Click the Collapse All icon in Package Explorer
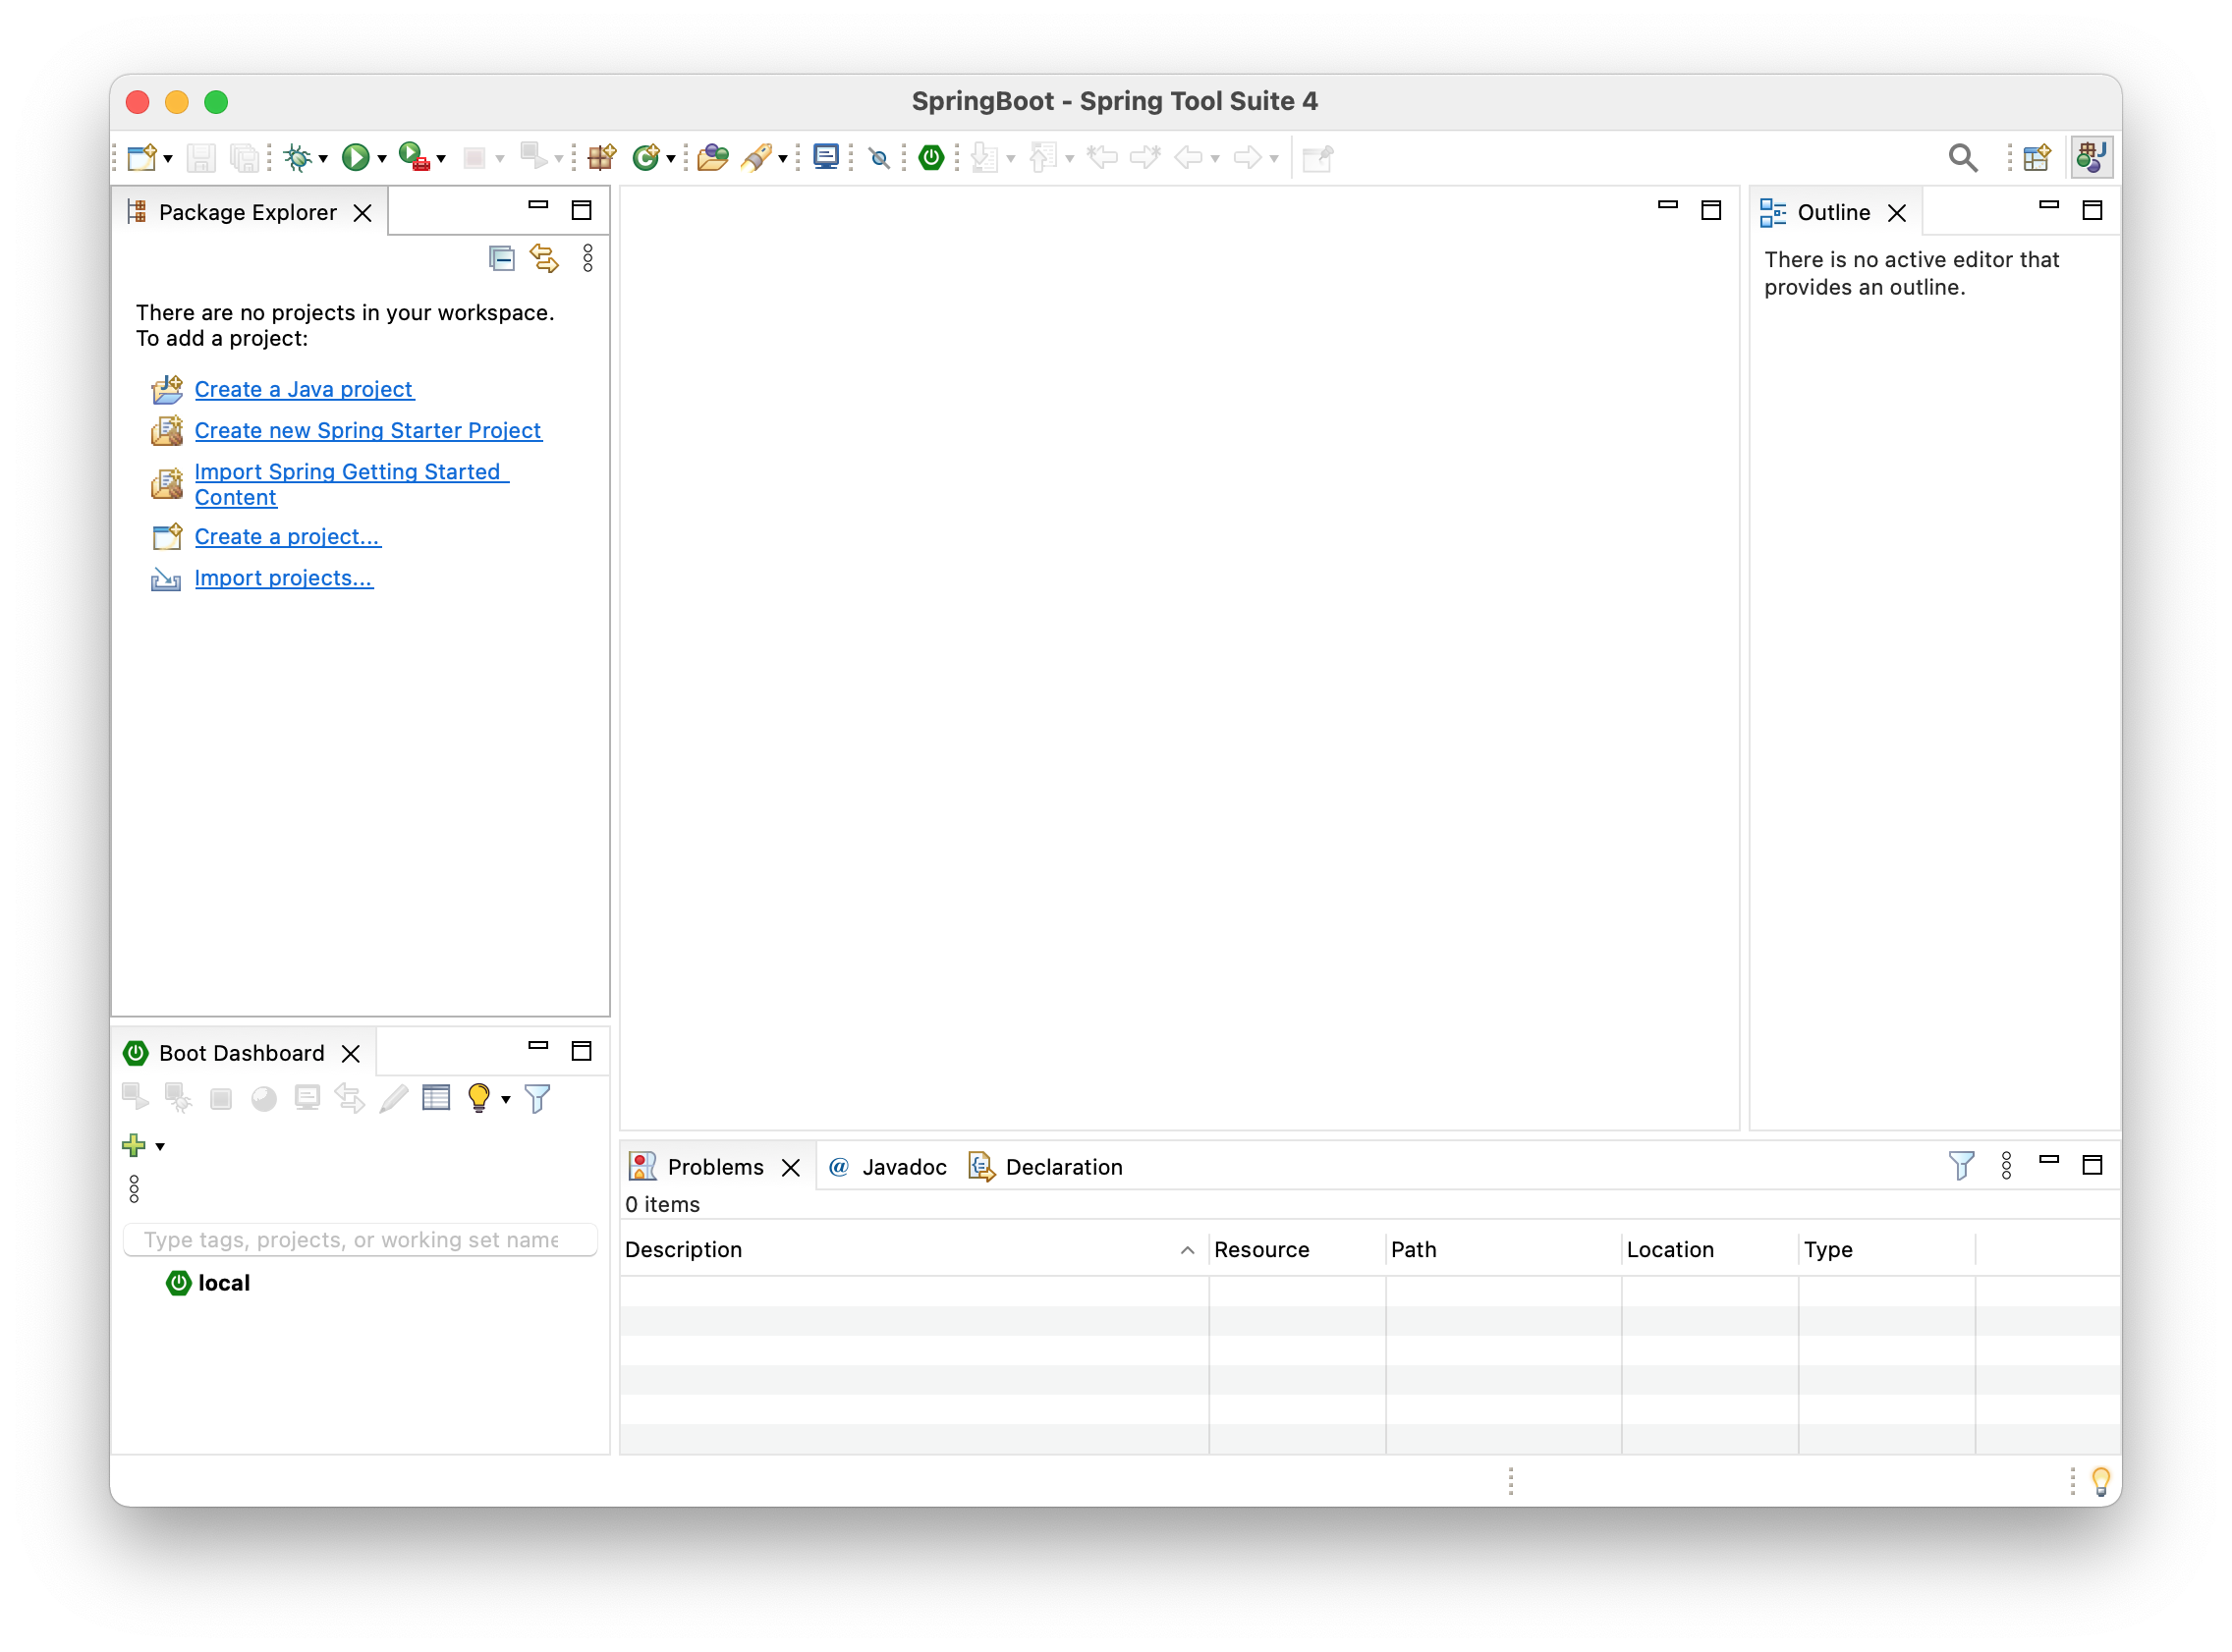The image size is (2232, 1652). coord(501,258)
